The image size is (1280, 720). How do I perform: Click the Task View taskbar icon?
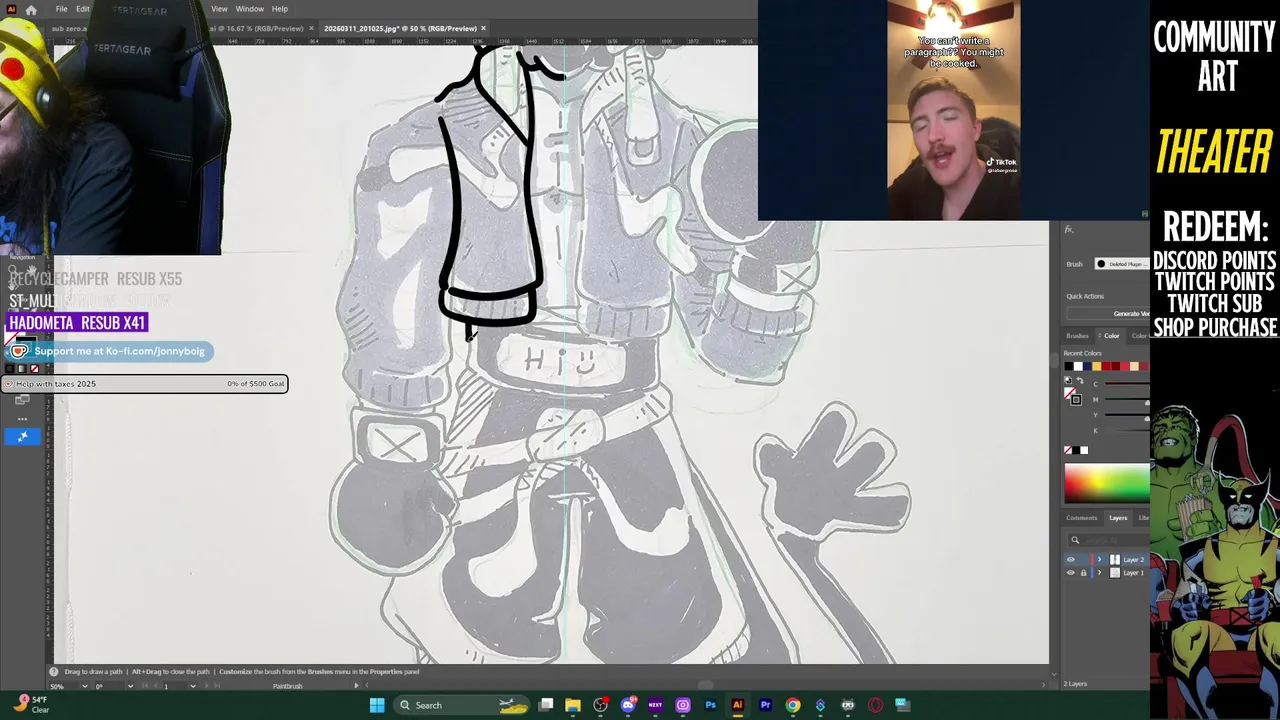coord(546,705)
